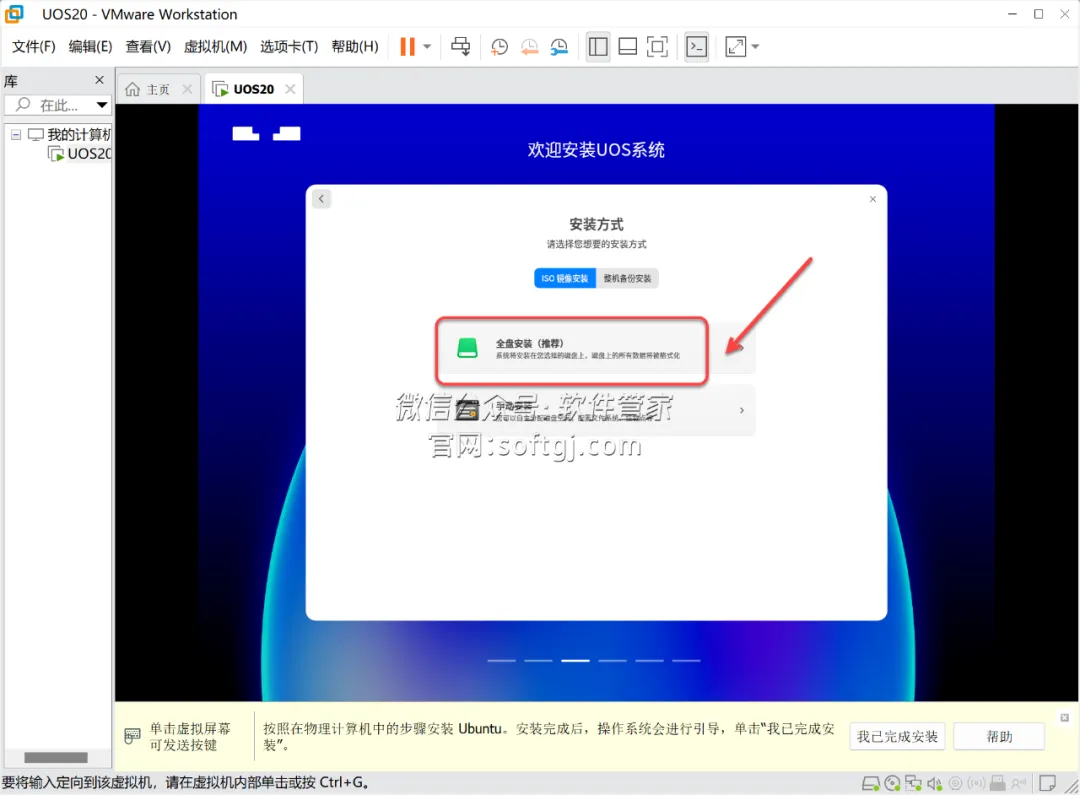This screenshot has height=795, width=1080.
Task: Open the message log note icon
Action: (1048, 783)
